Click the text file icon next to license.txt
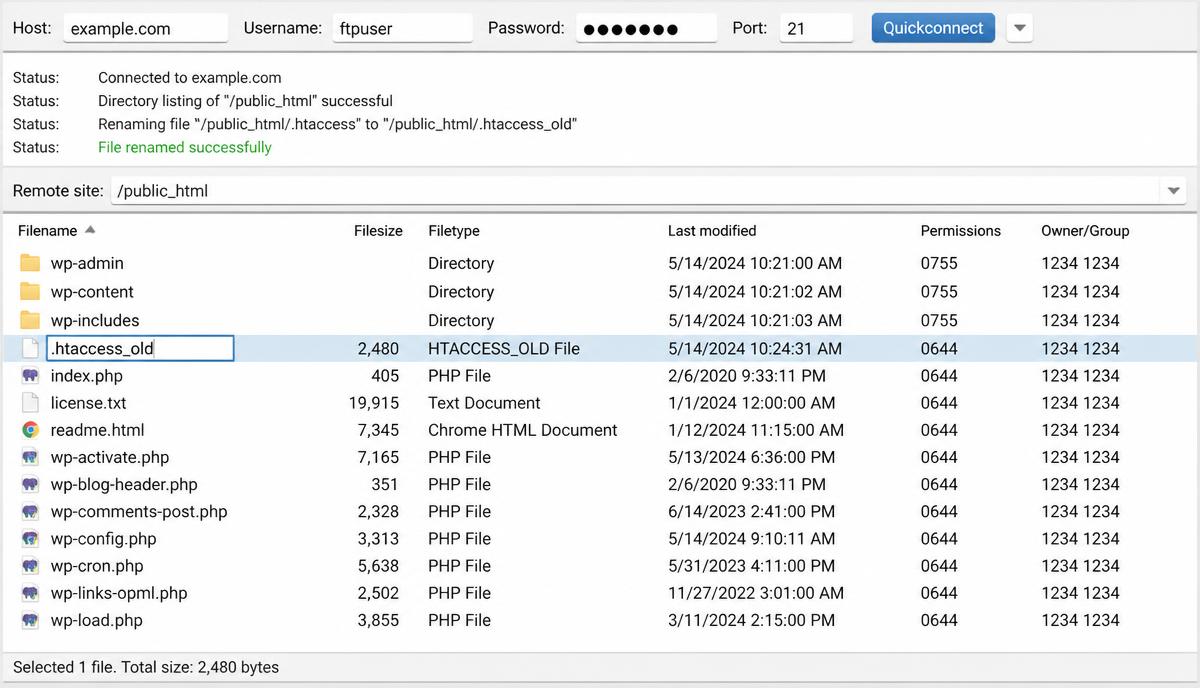 coord(30,403)
